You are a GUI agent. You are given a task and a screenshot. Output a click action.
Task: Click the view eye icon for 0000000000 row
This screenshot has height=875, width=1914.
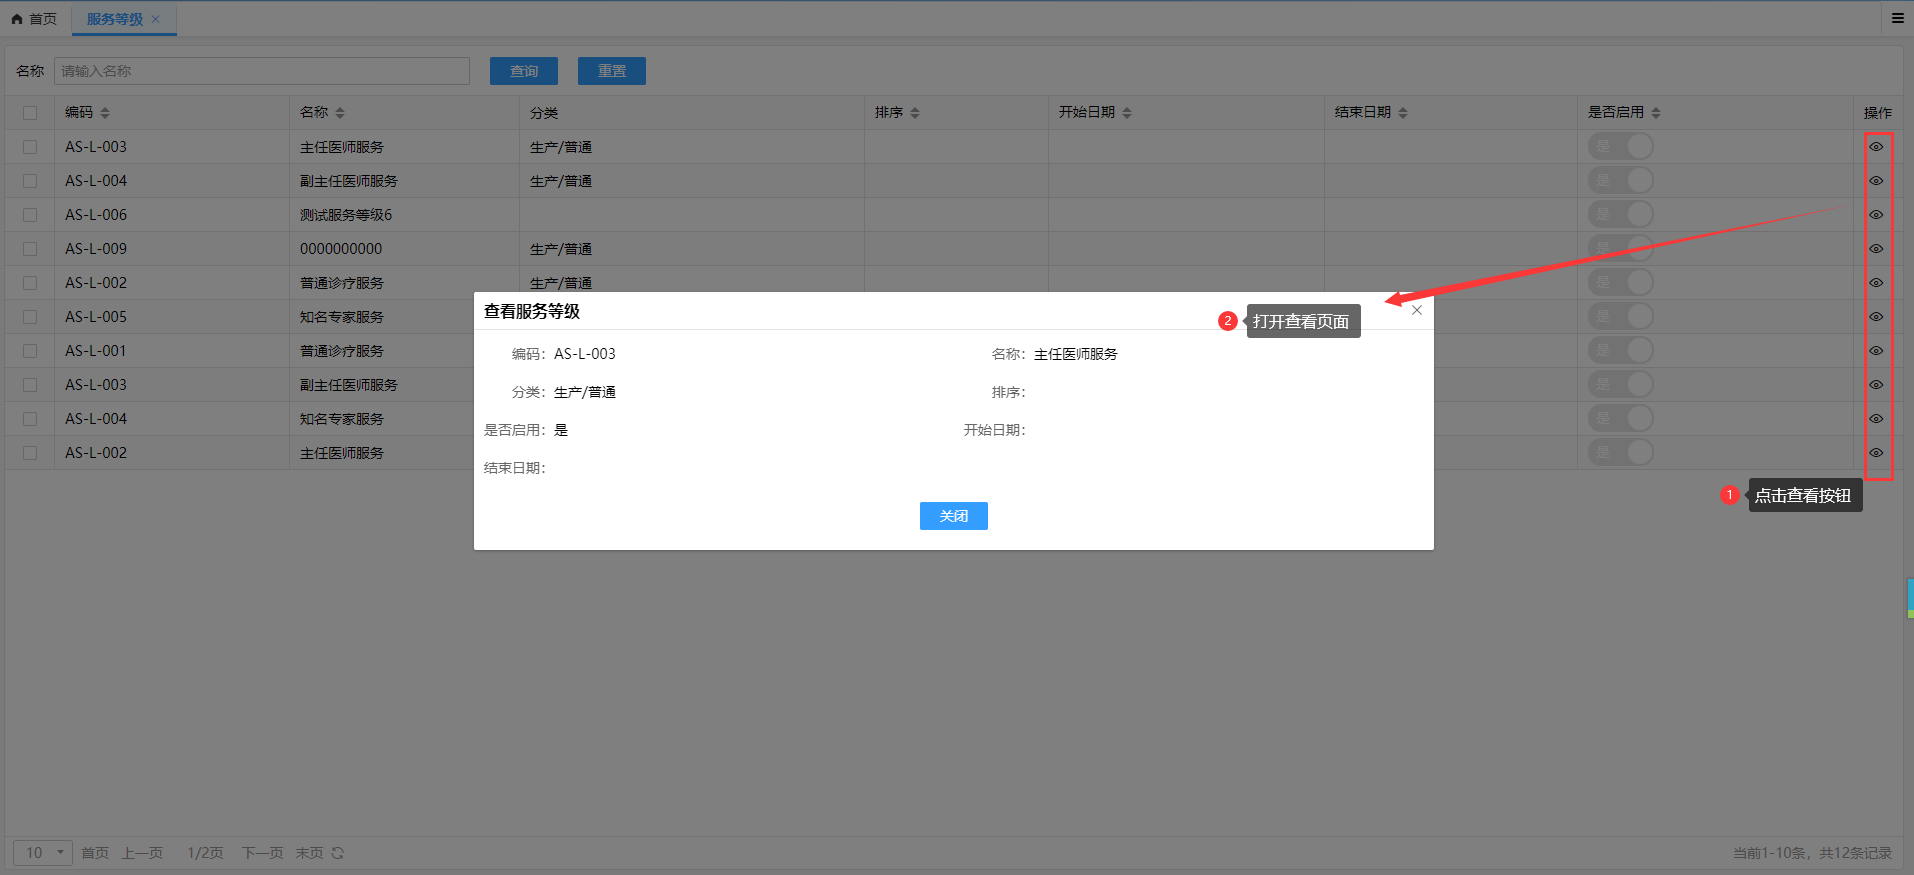tap(1876, 249)
